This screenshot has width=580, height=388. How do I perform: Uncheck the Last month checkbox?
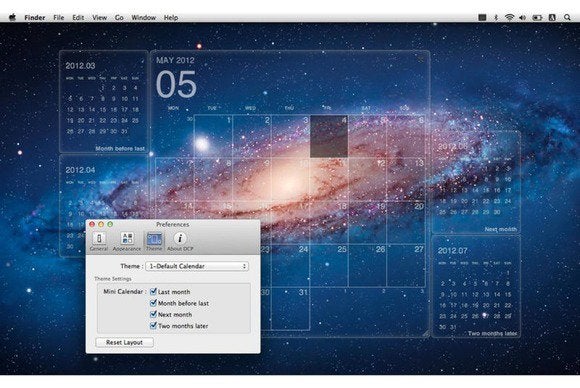(153, 291)
